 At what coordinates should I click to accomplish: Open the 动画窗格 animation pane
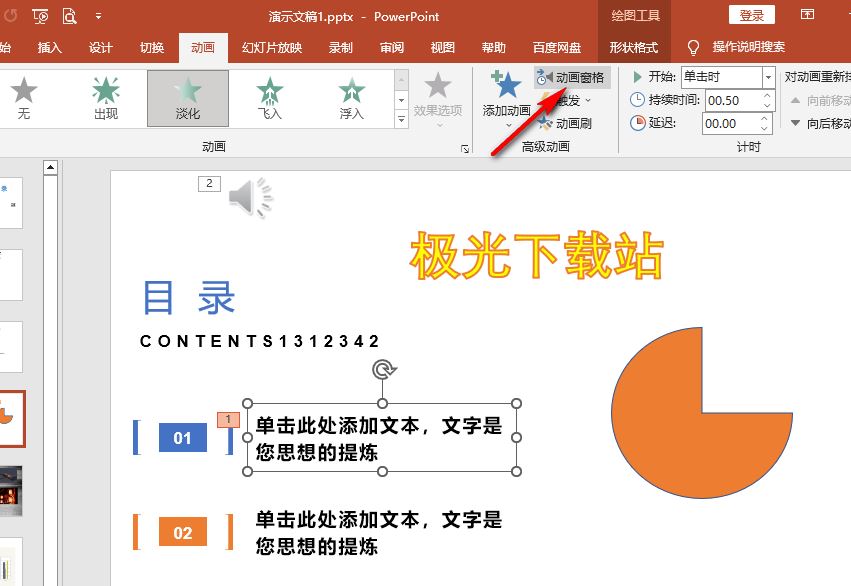pyautogui.click(x=573, y=77)
